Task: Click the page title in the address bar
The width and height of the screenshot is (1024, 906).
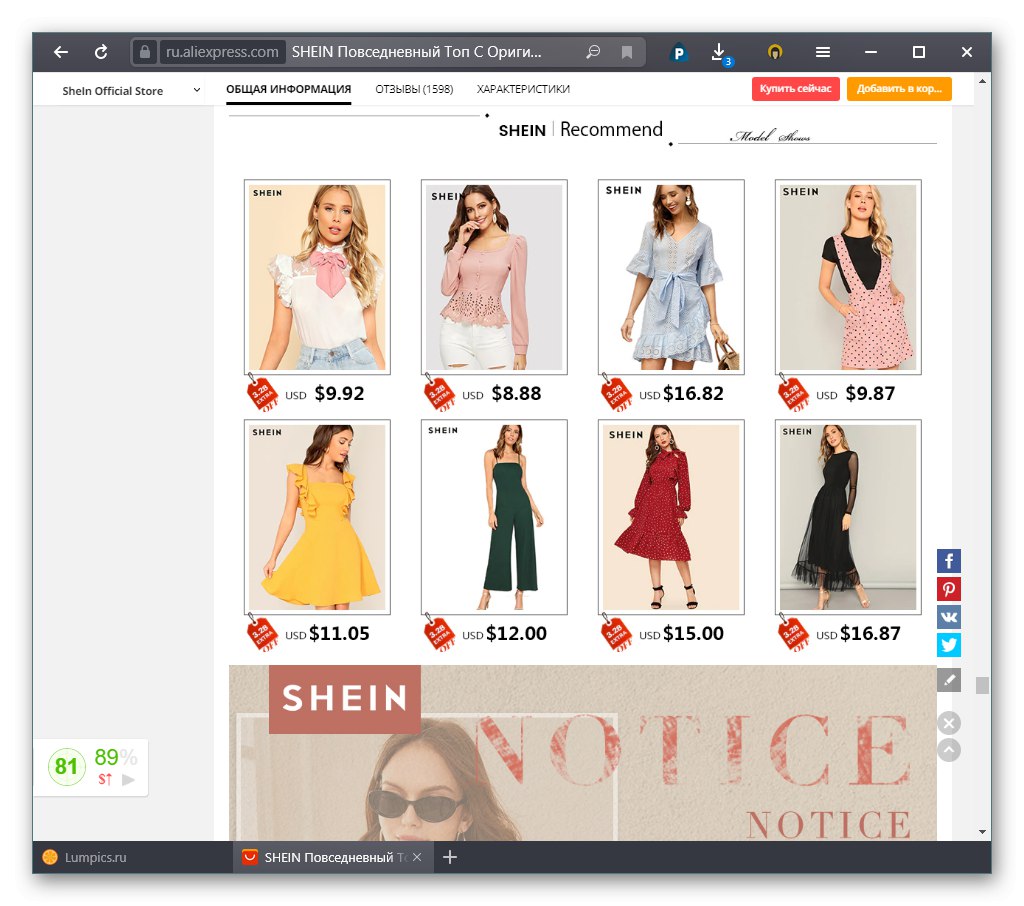Action: tap(417, 52)
